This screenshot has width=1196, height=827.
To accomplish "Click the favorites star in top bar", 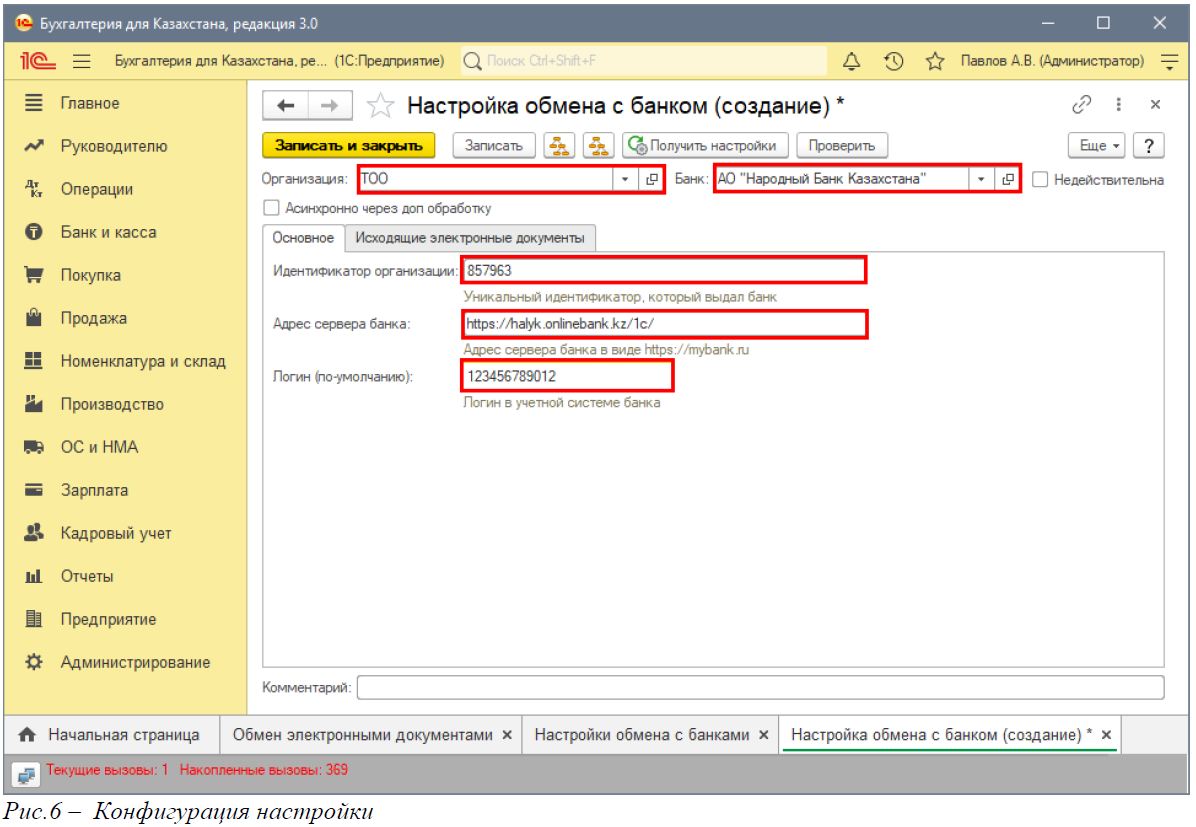I will pos(935,61).
